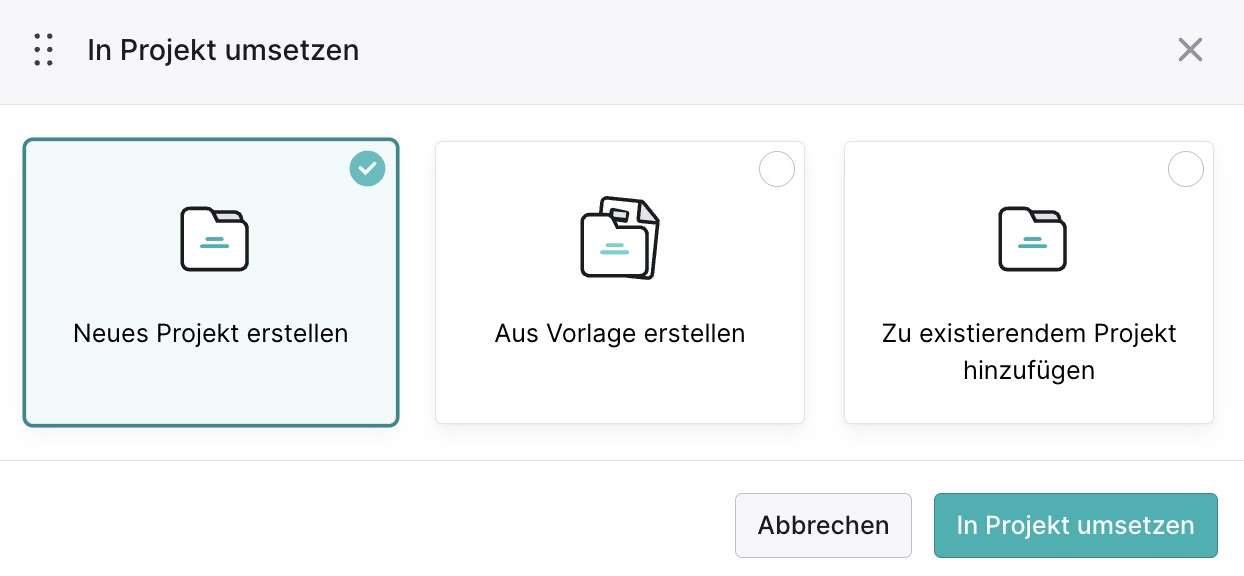Click the teal checkmark on Neues Projekt card
Screen dimensions: 1244x576
click(367, 169)
